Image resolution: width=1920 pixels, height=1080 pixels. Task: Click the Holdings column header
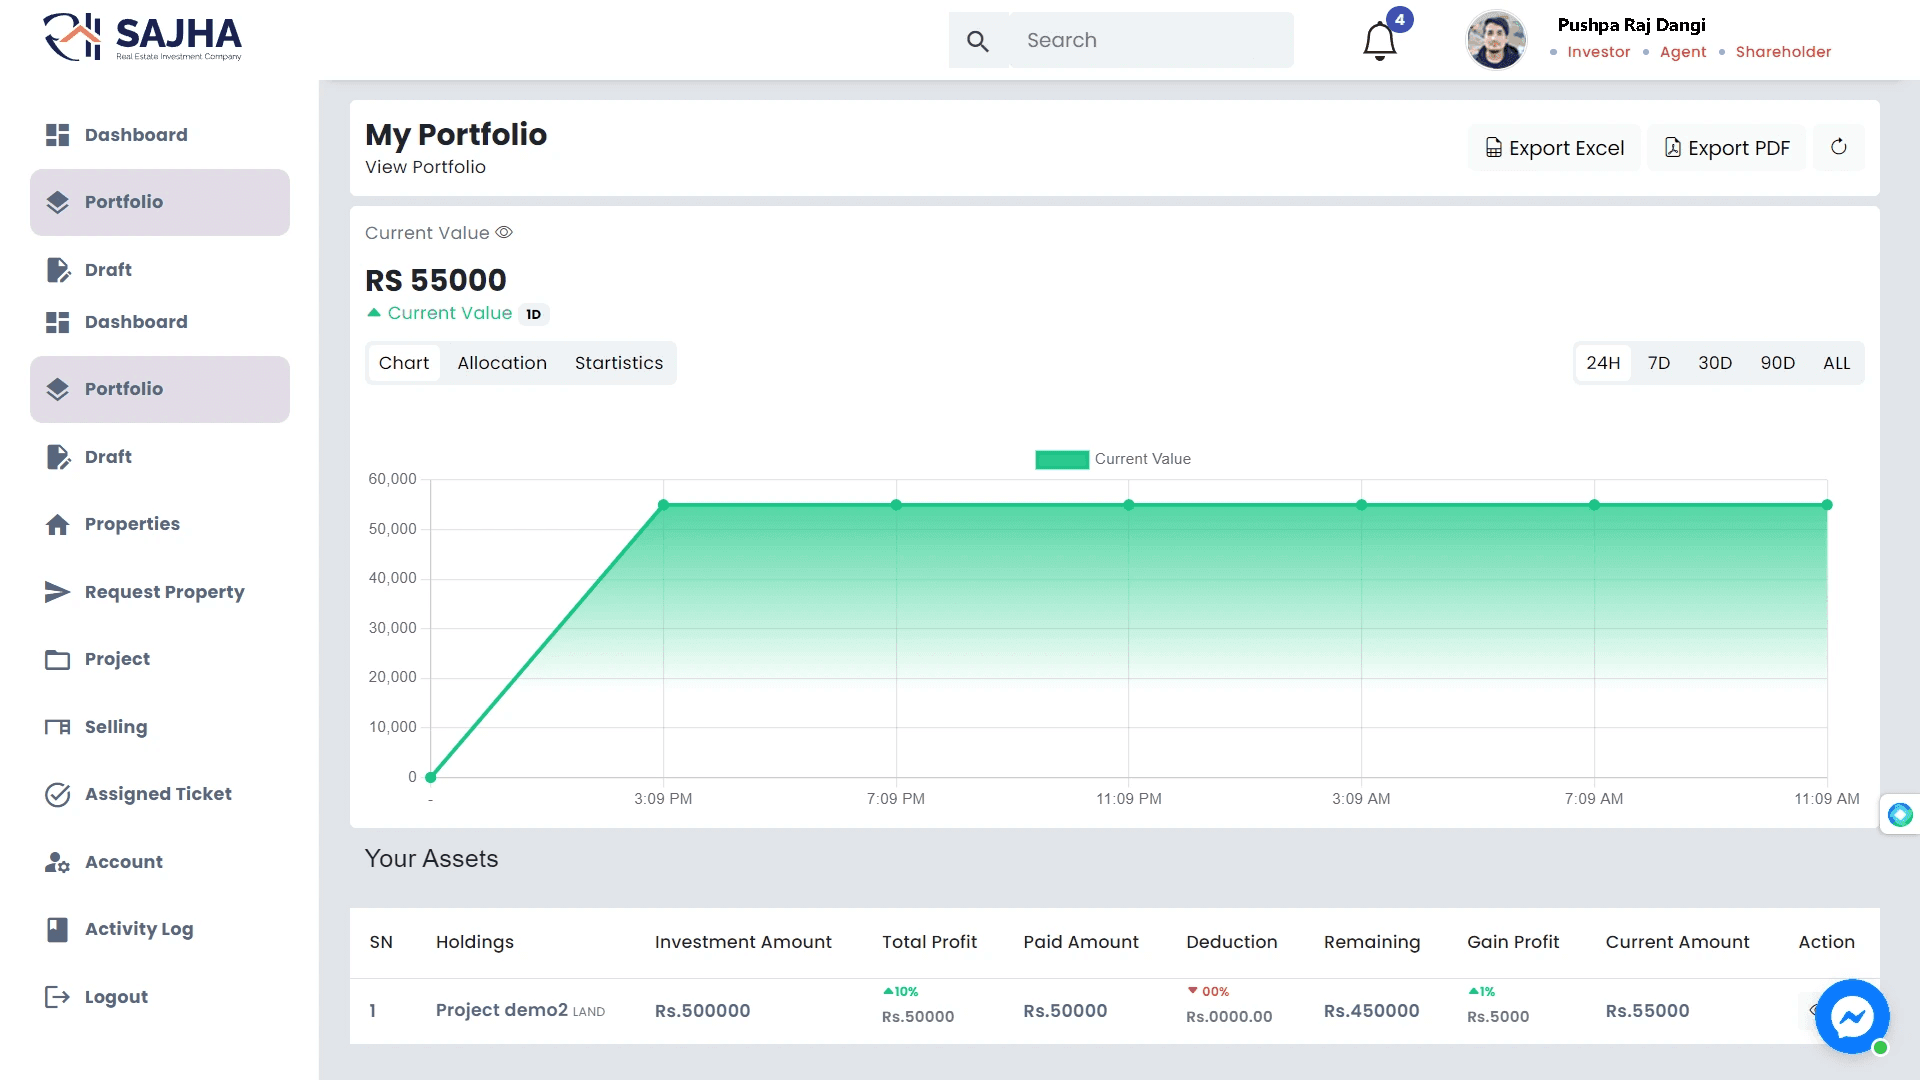(475, 942)
